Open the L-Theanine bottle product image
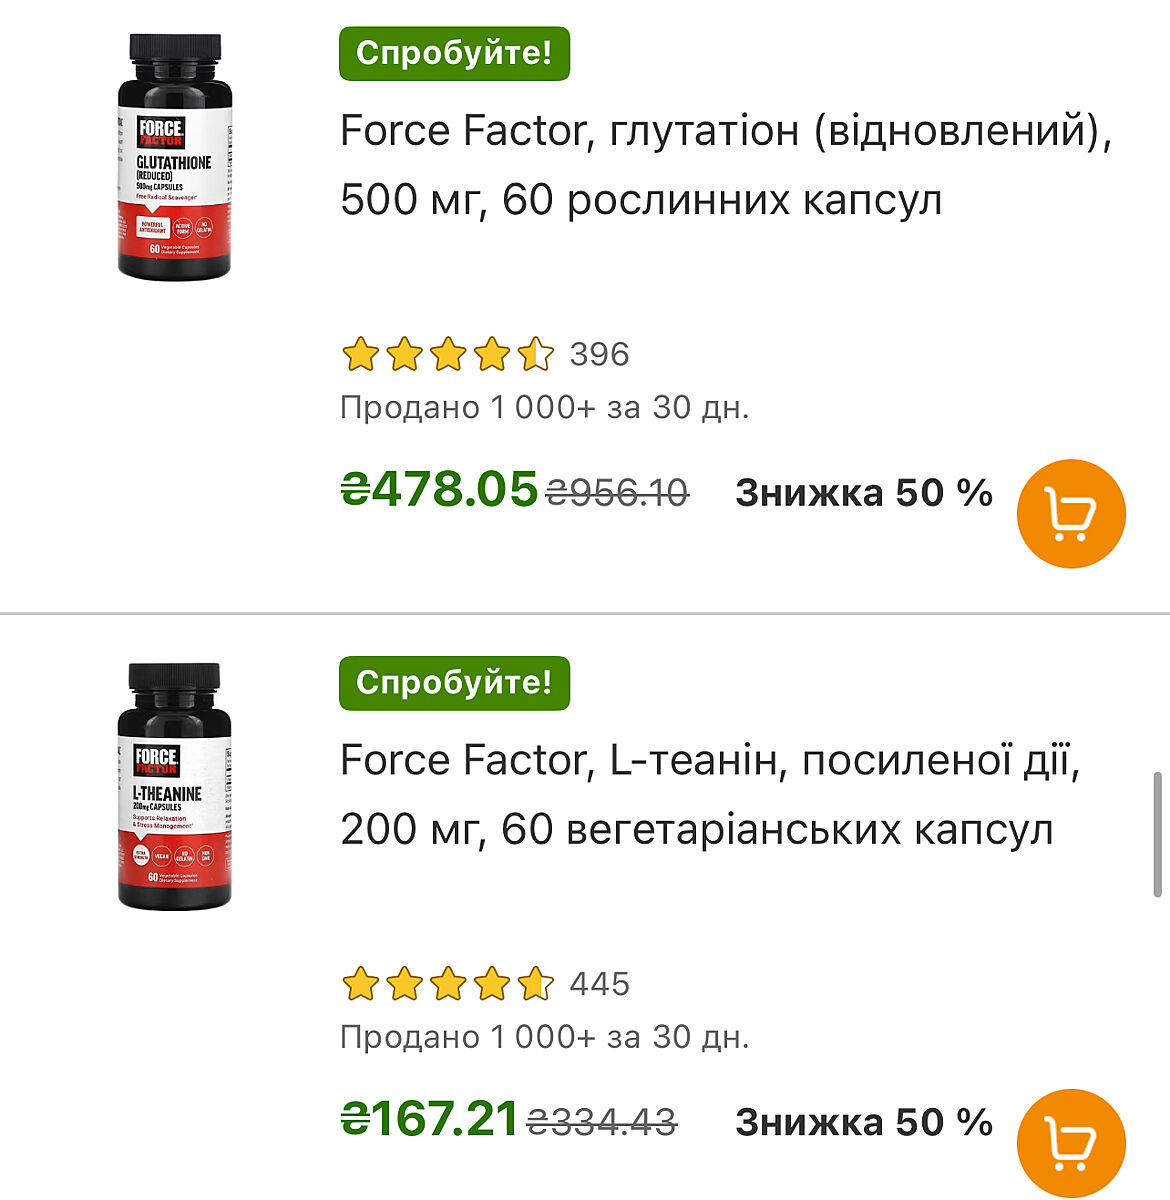Viewport: 1170px width, 1200px height. click(x=175, y=786)
